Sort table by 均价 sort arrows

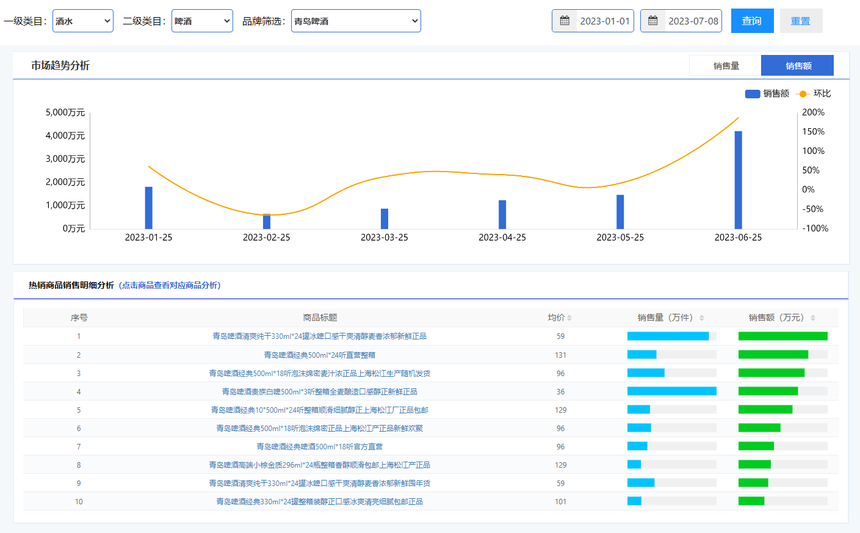569,318
